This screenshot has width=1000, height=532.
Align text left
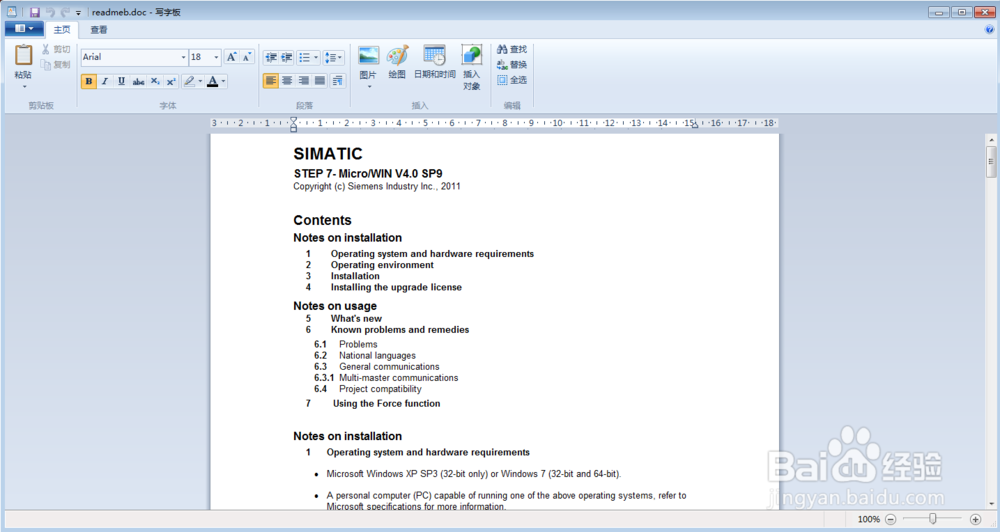pyautogui.click(x=271, y=80)
